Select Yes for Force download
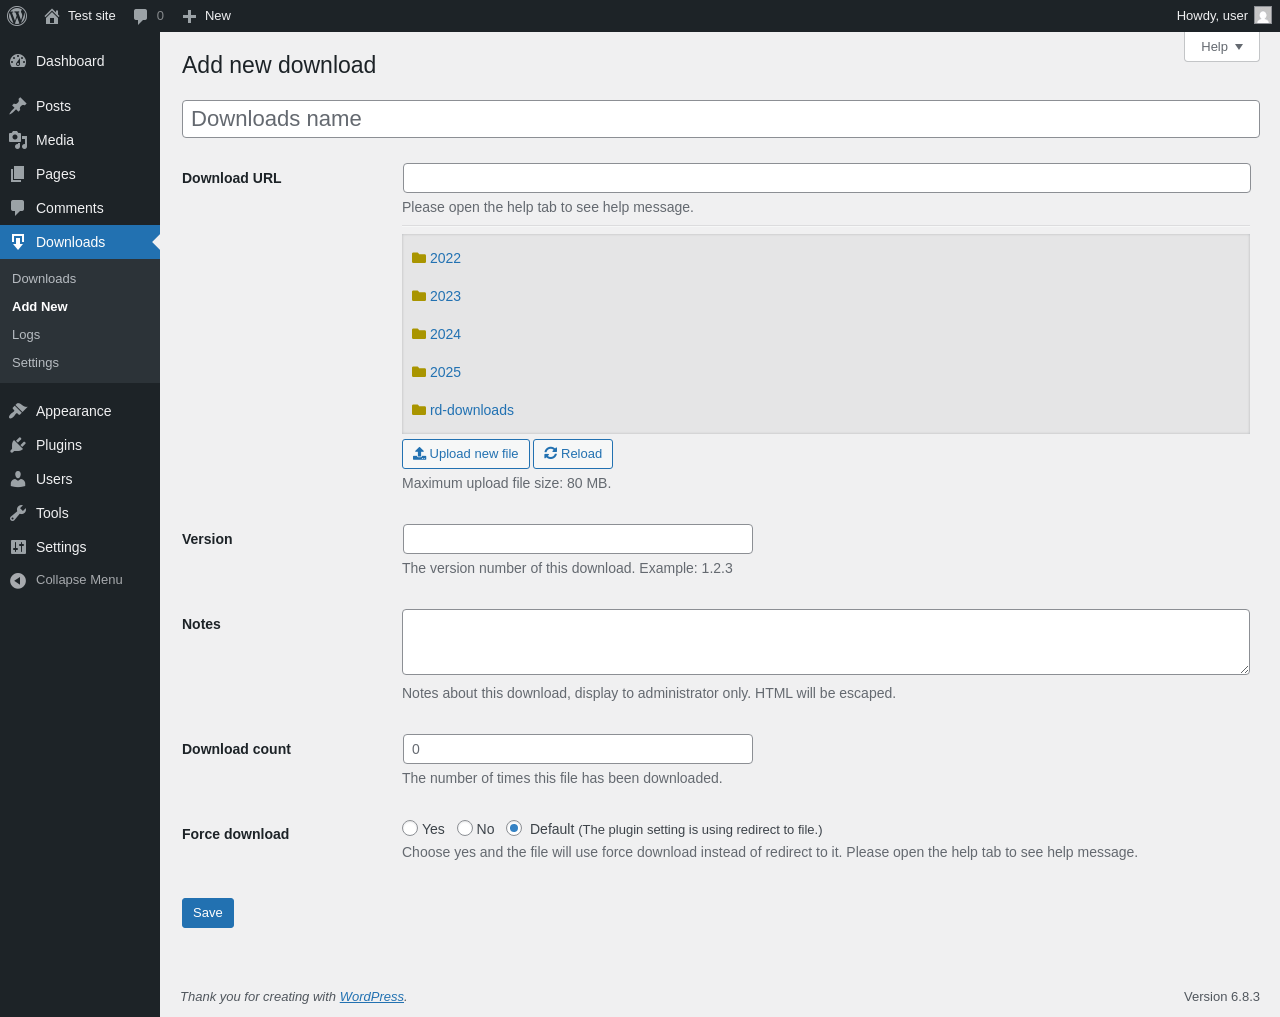This screenshot has height=1017, width=1280. pos(410,828)
